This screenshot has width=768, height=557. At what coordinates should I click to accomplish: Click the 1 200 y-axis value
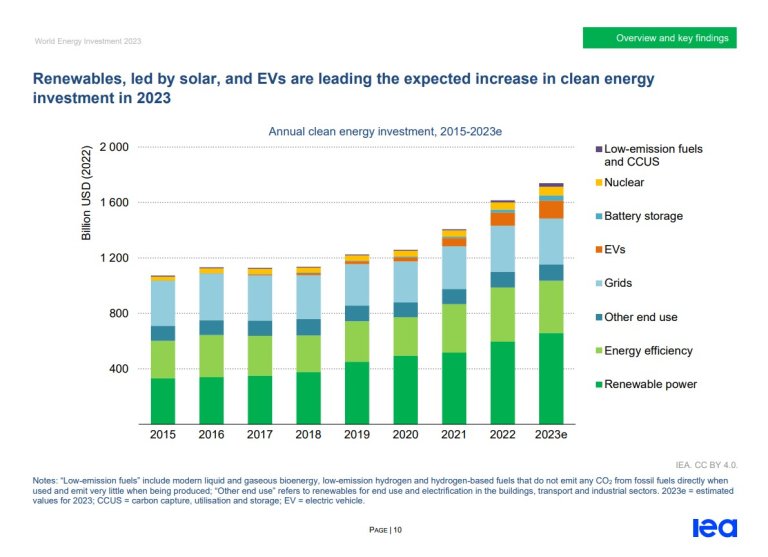[x=114, y=258]
